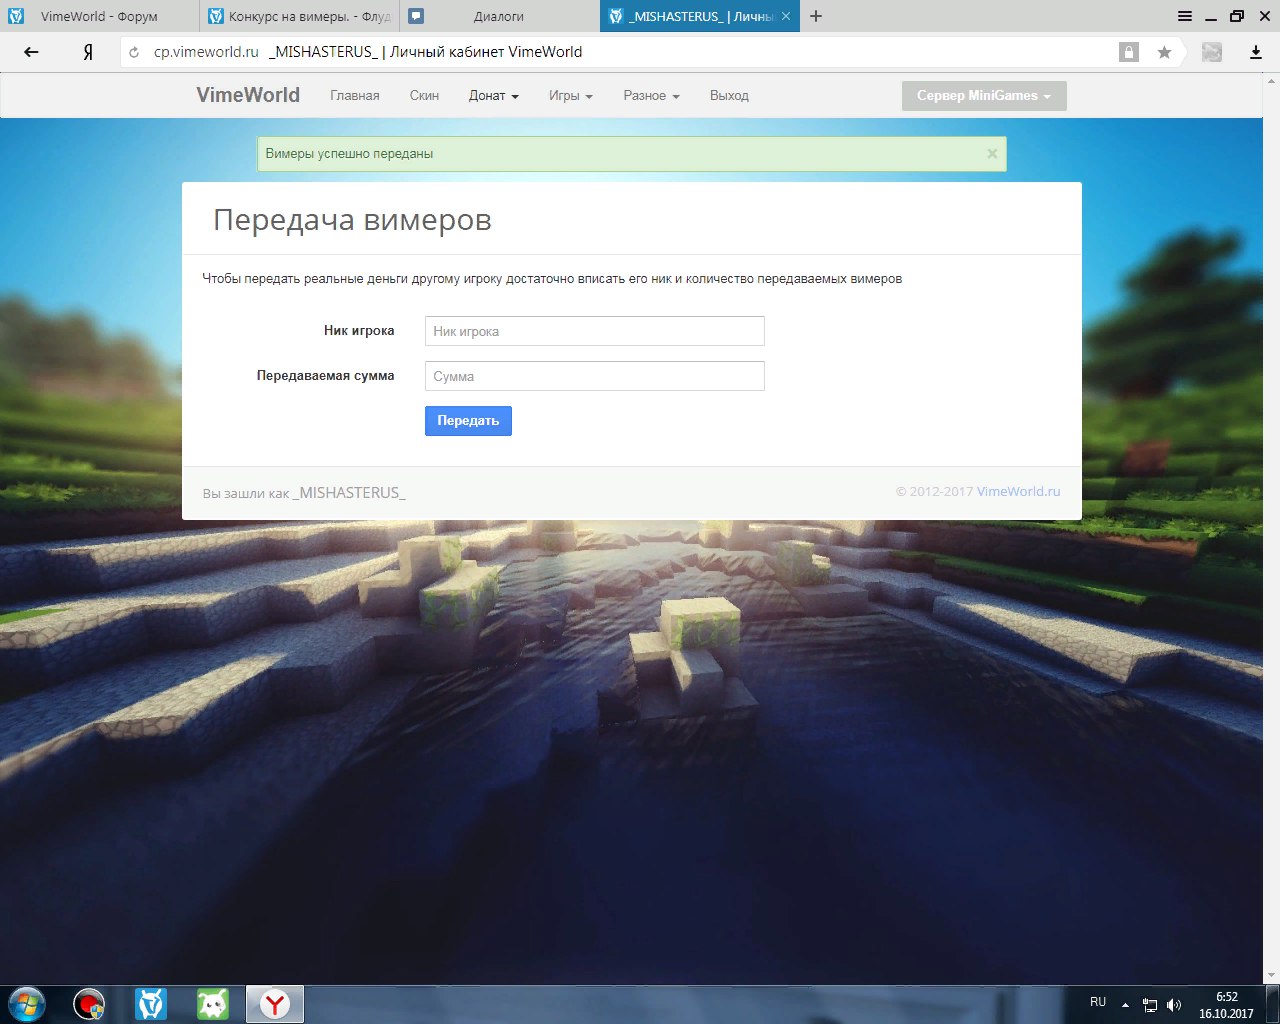The image size is (1280, 1024).
Task: Open the green cat taskbar icon
Action: (x=213, y=1004)
